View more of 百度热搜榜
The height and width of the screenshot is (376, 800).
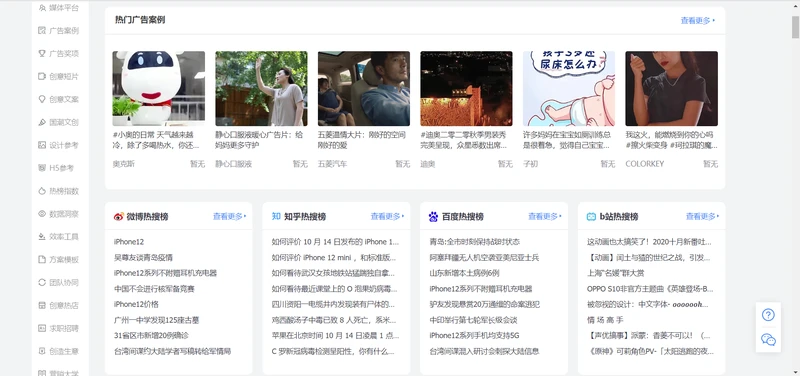click(x=545, y=216)
